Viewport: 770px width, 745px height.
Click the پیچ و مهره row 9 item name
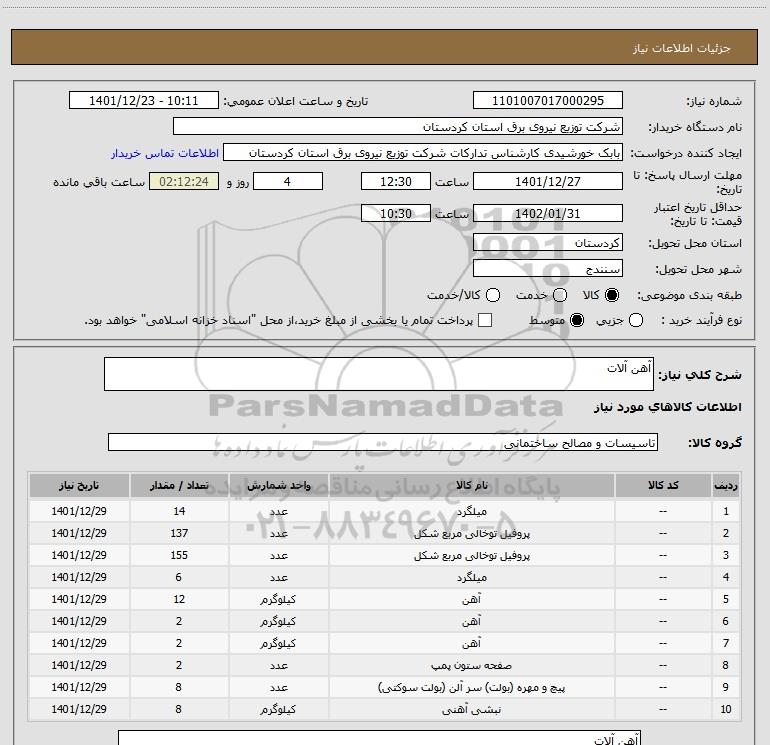tap(471, 688)
